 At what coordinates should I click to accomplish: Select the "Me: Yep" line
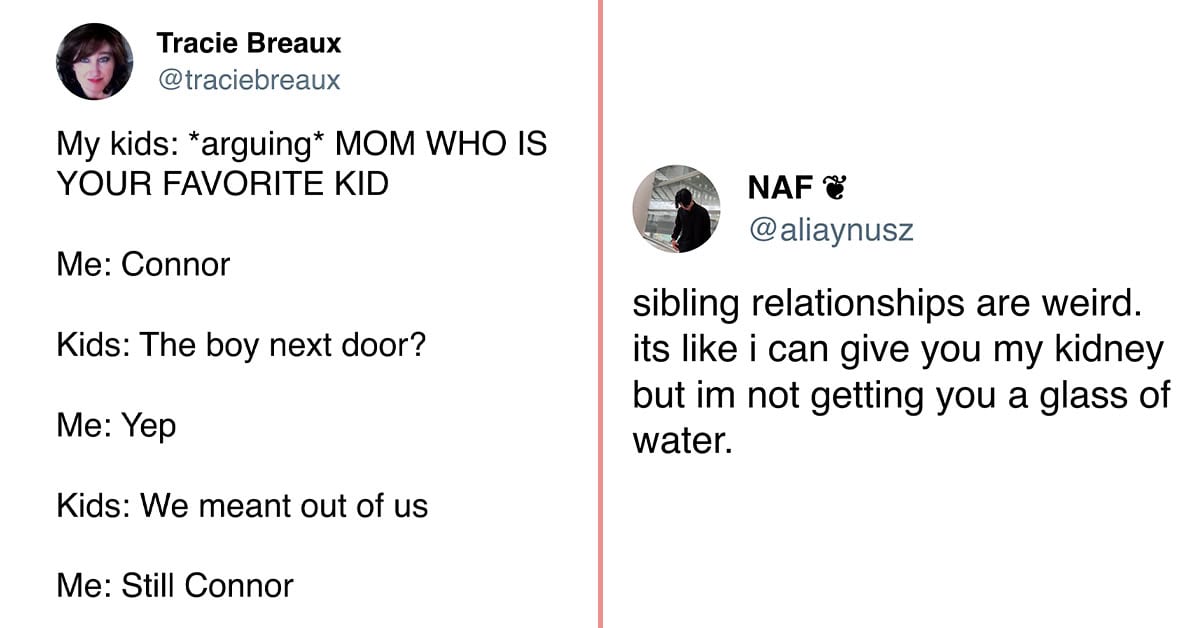pyautogui.click(x=116, y=426)
